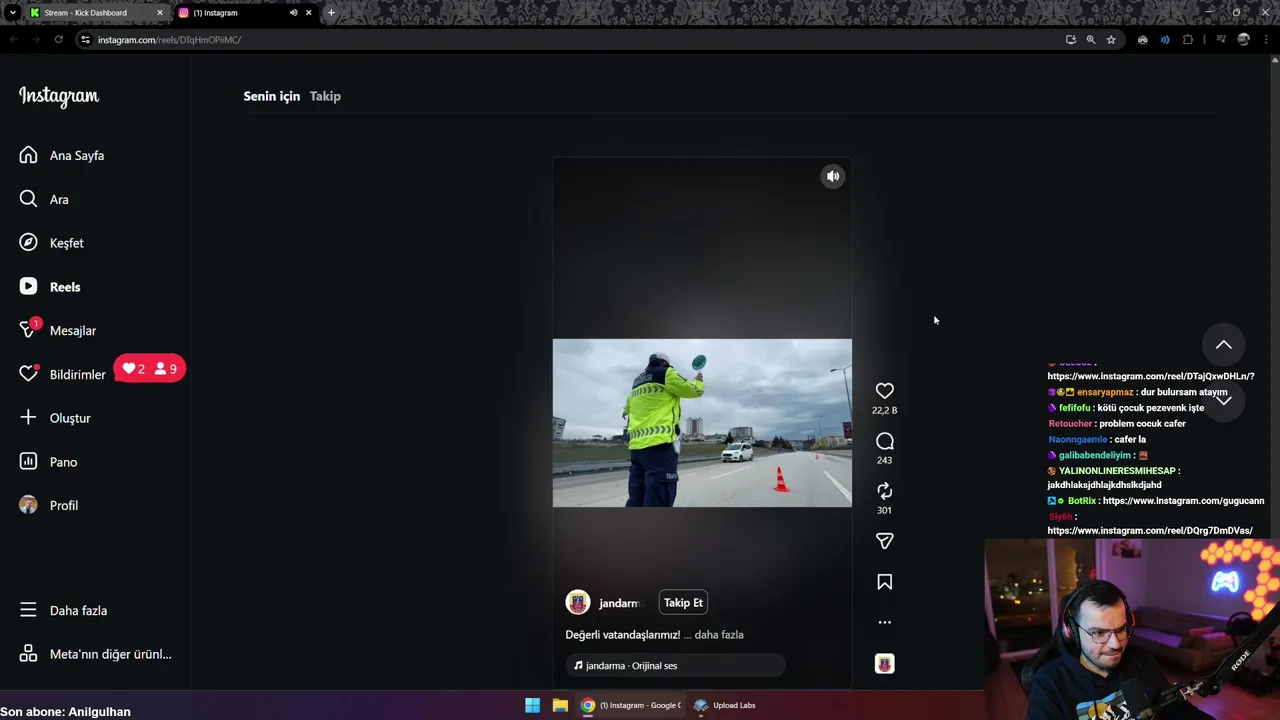Open Upload Labs from taskbar
Viewport: 1280px width, 720px height.
point(725,705)
